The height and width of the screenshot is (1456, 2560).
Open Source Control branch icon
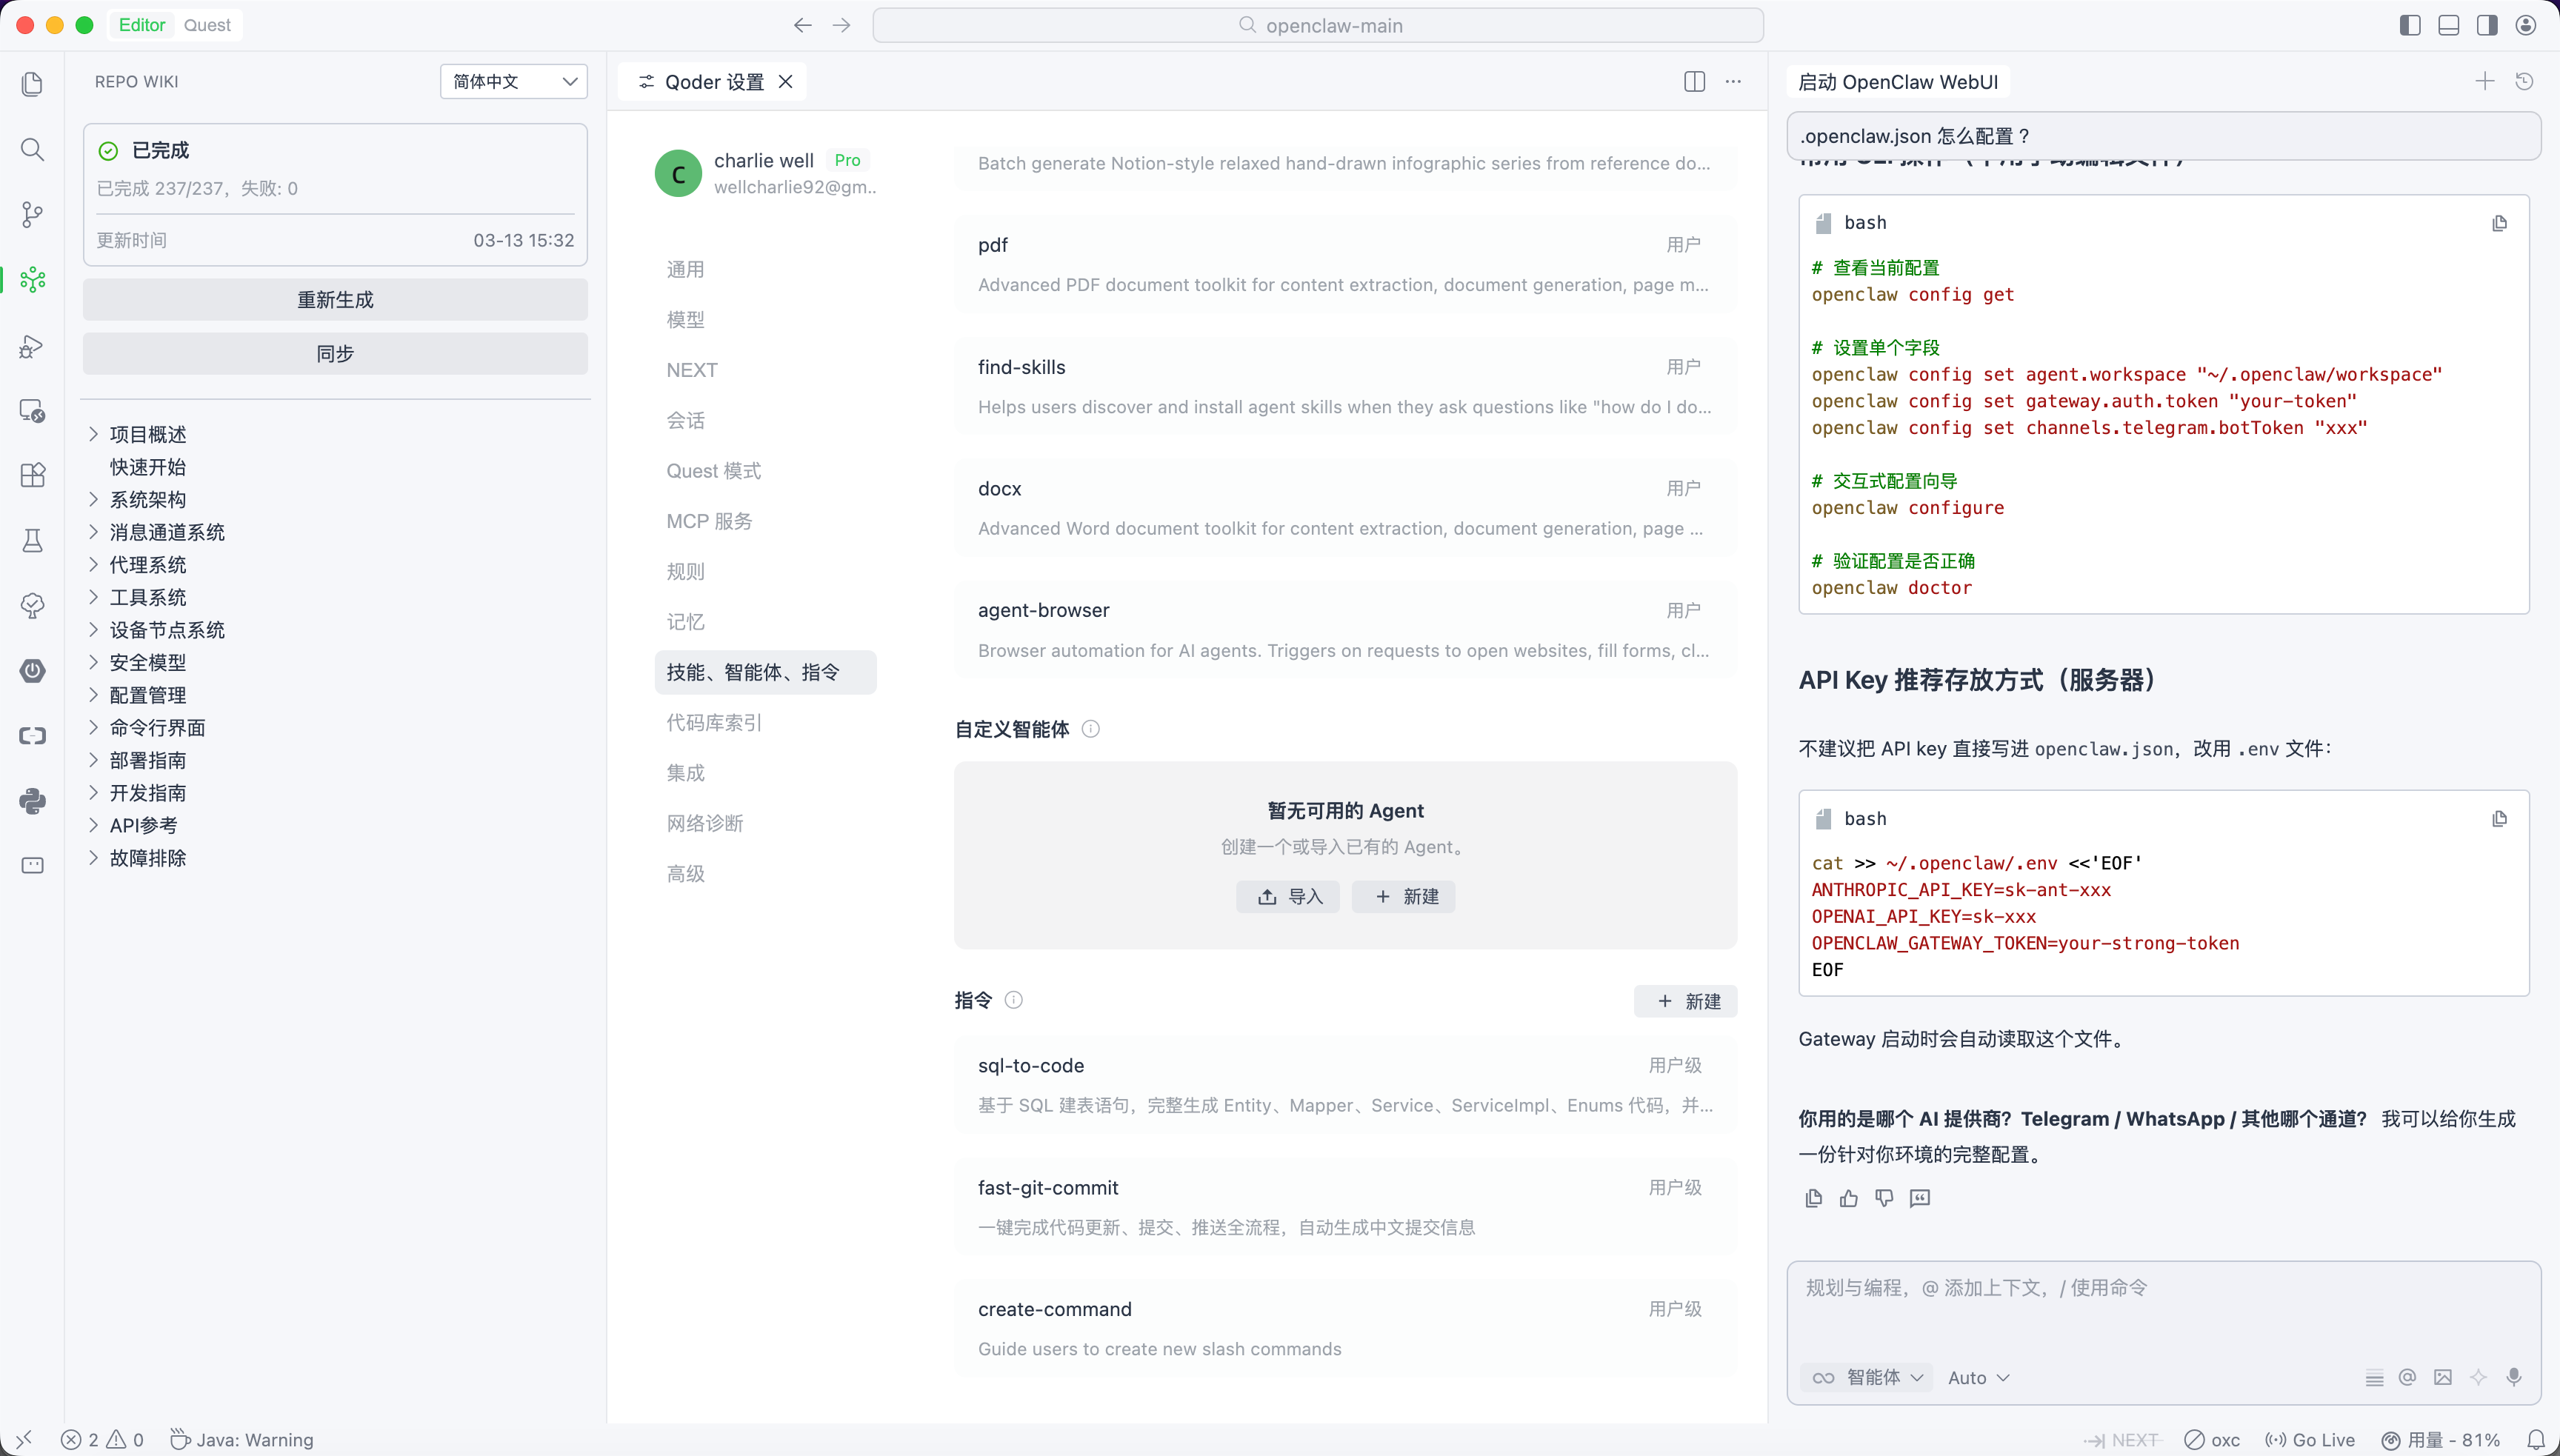coord(32,214)
